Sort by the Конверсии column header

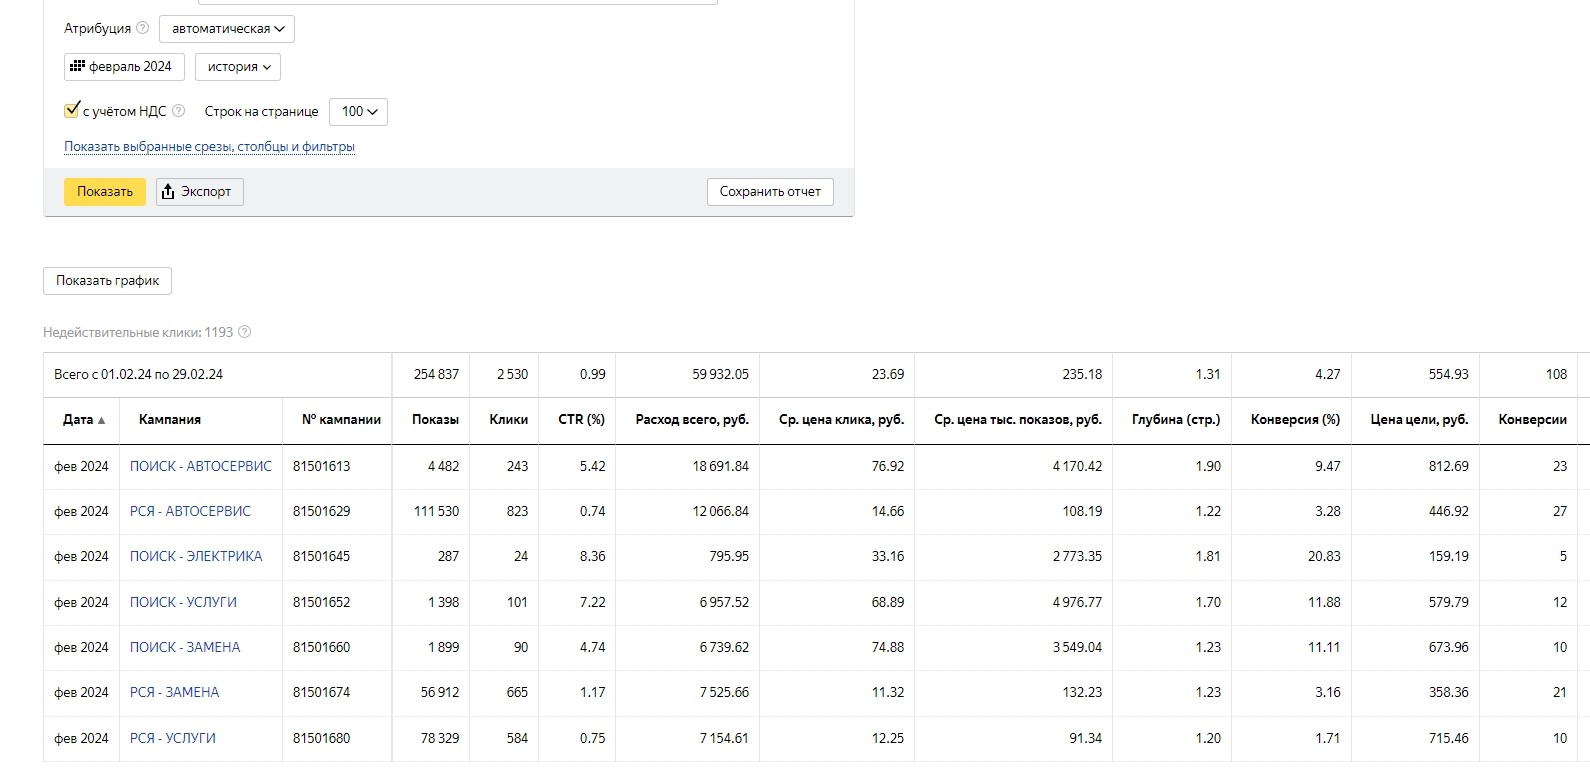click(1532, 420)
